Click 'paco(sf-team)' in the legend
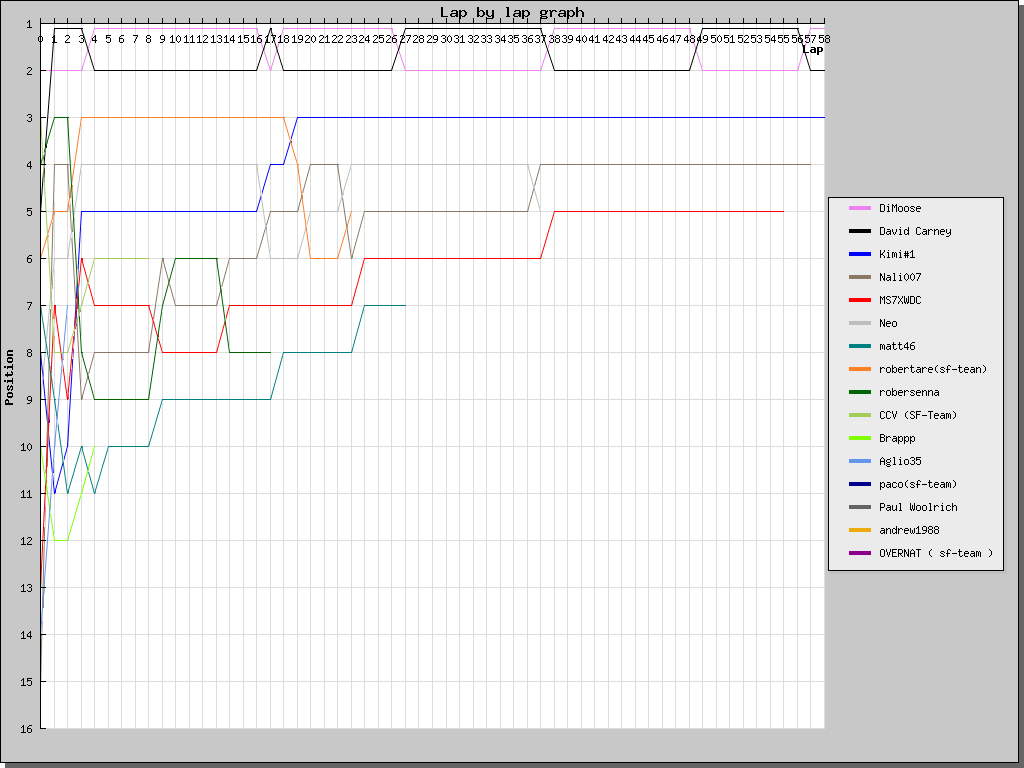Viewport: 1024px width, 768px height. click(x=918, y=484)
